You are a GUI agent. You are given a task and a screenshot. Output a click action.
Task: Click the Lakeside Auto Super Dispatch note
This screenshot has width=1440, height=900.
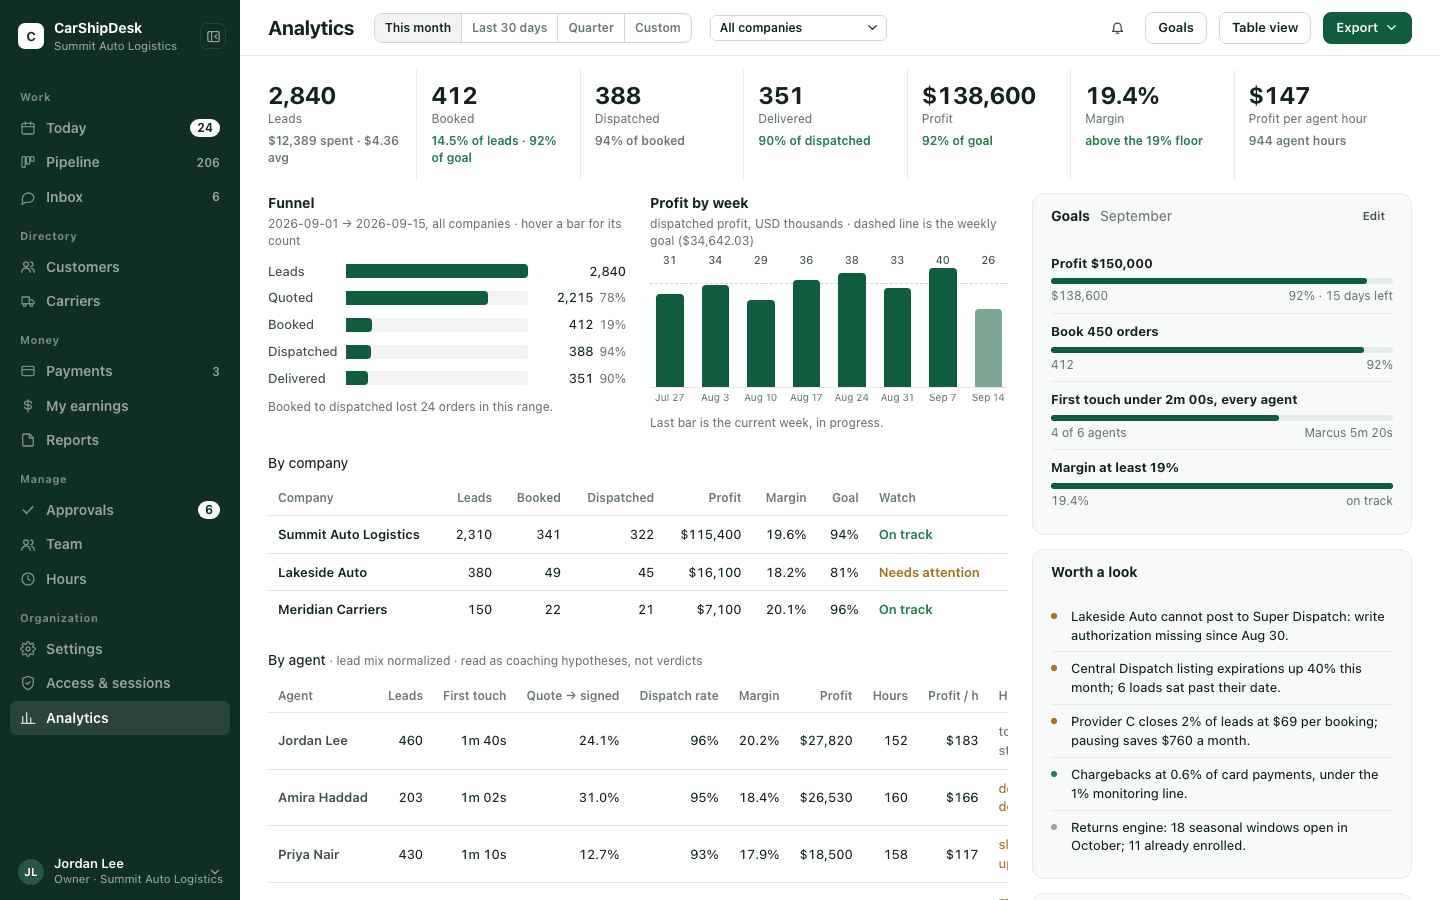[1222, 626]
